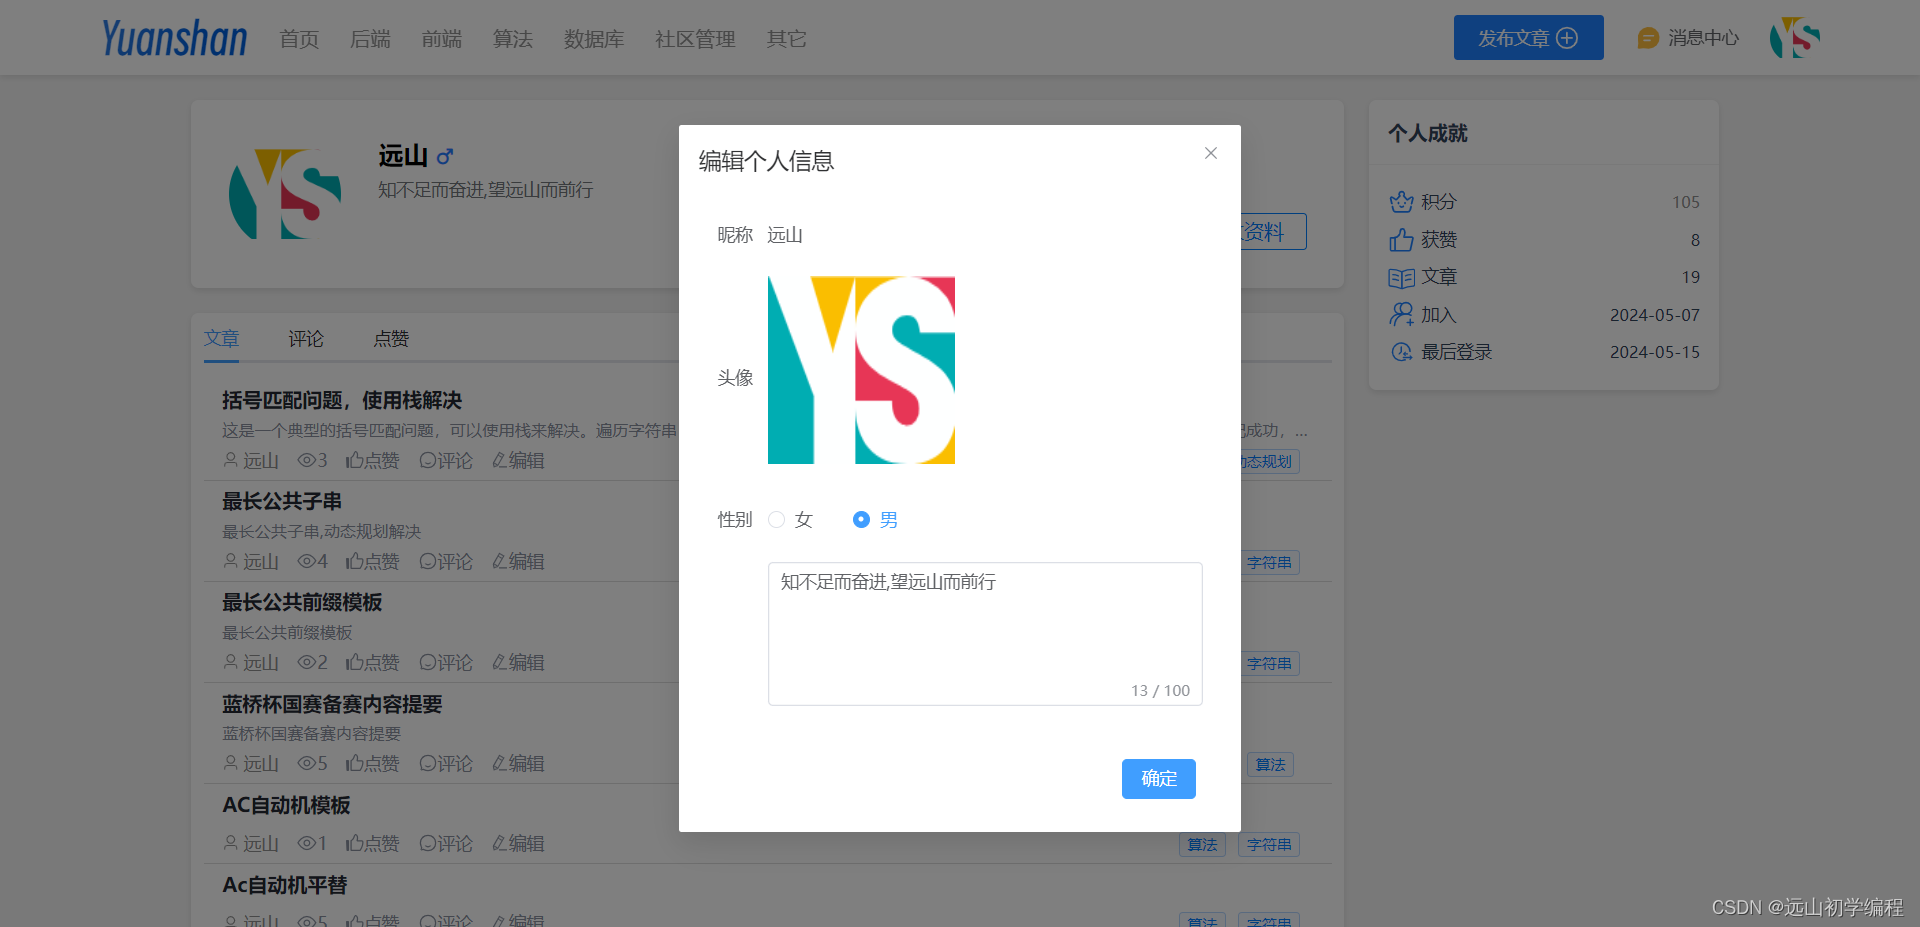Click the join date 2024-05-07
This screenshot has width=1920, height=927.
coord(1655,315)
